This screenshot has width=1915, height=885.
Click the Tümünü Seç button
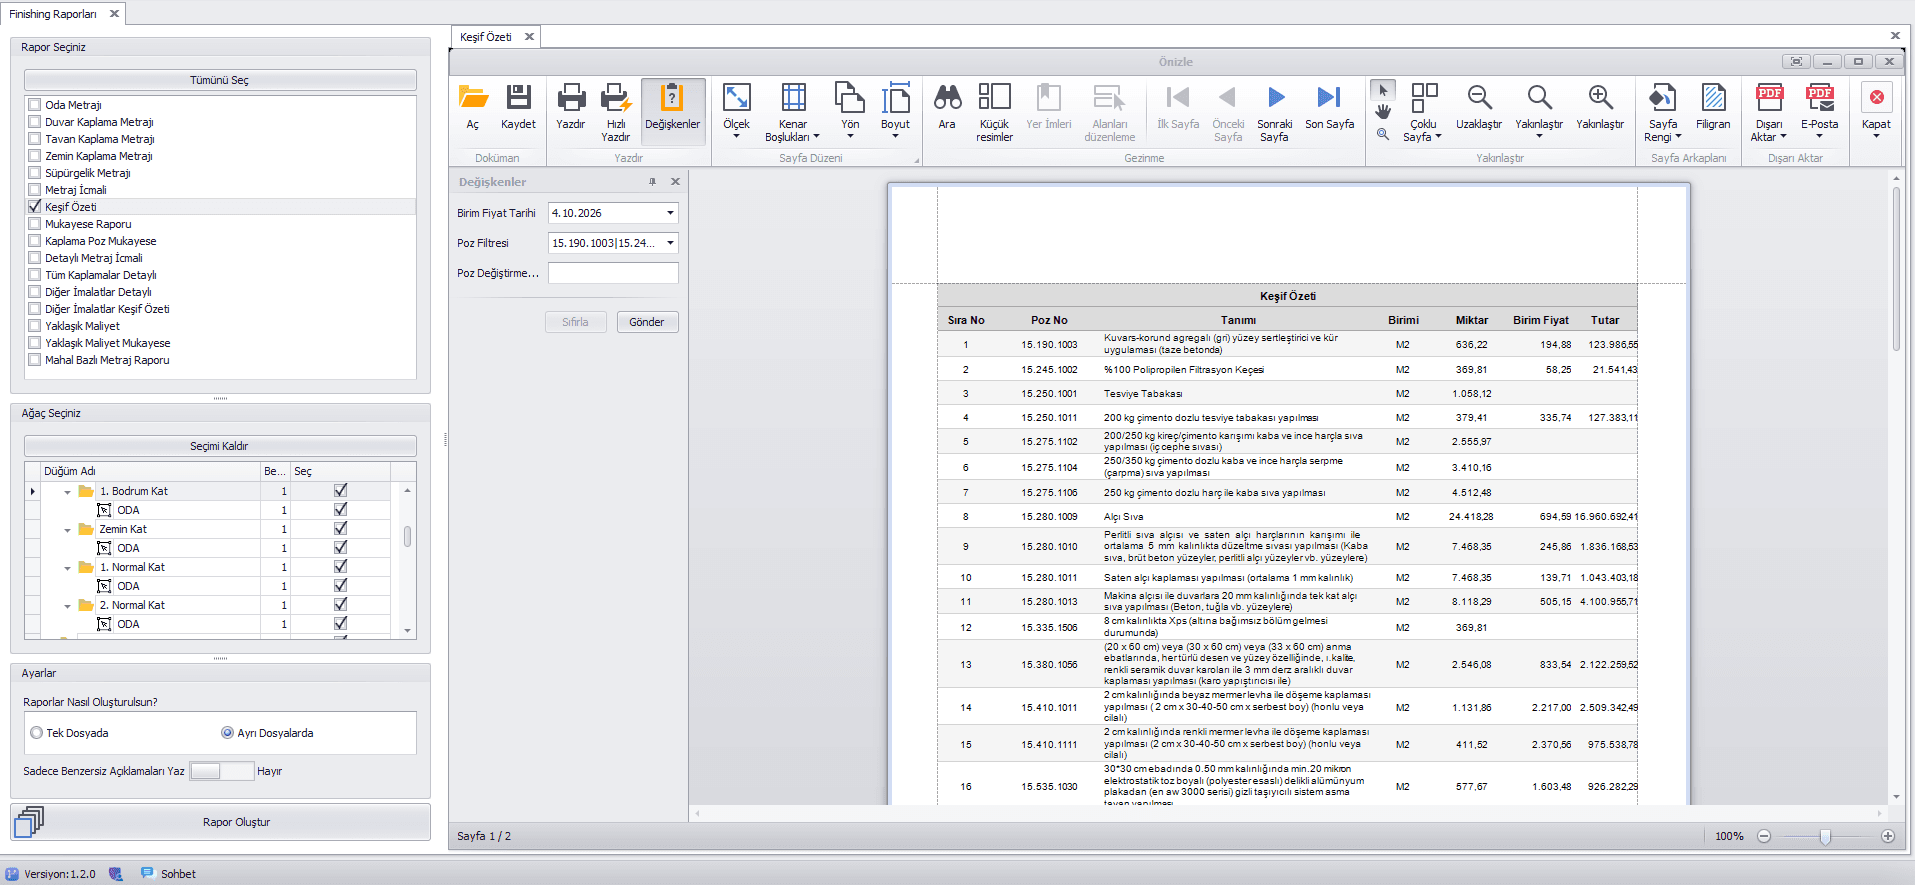tap(220, 80)
